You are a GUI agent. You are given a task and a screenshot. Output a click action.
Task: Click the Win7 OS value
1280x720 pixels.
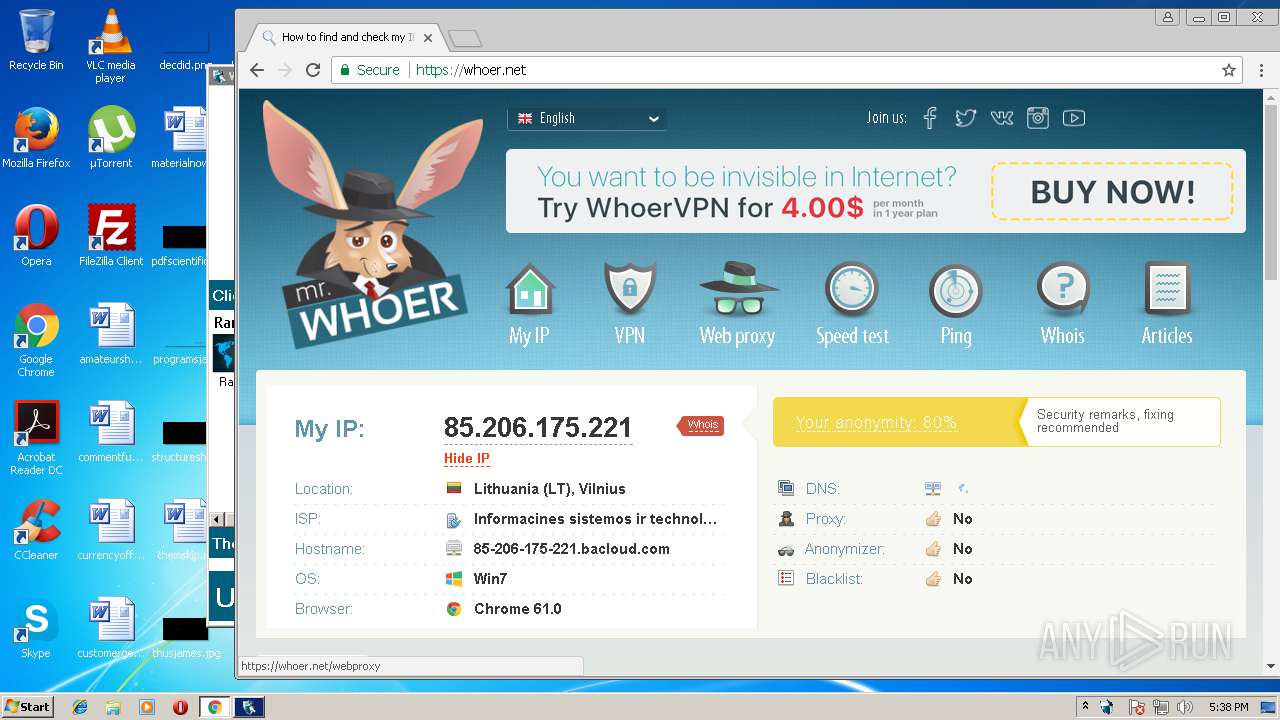490,579
